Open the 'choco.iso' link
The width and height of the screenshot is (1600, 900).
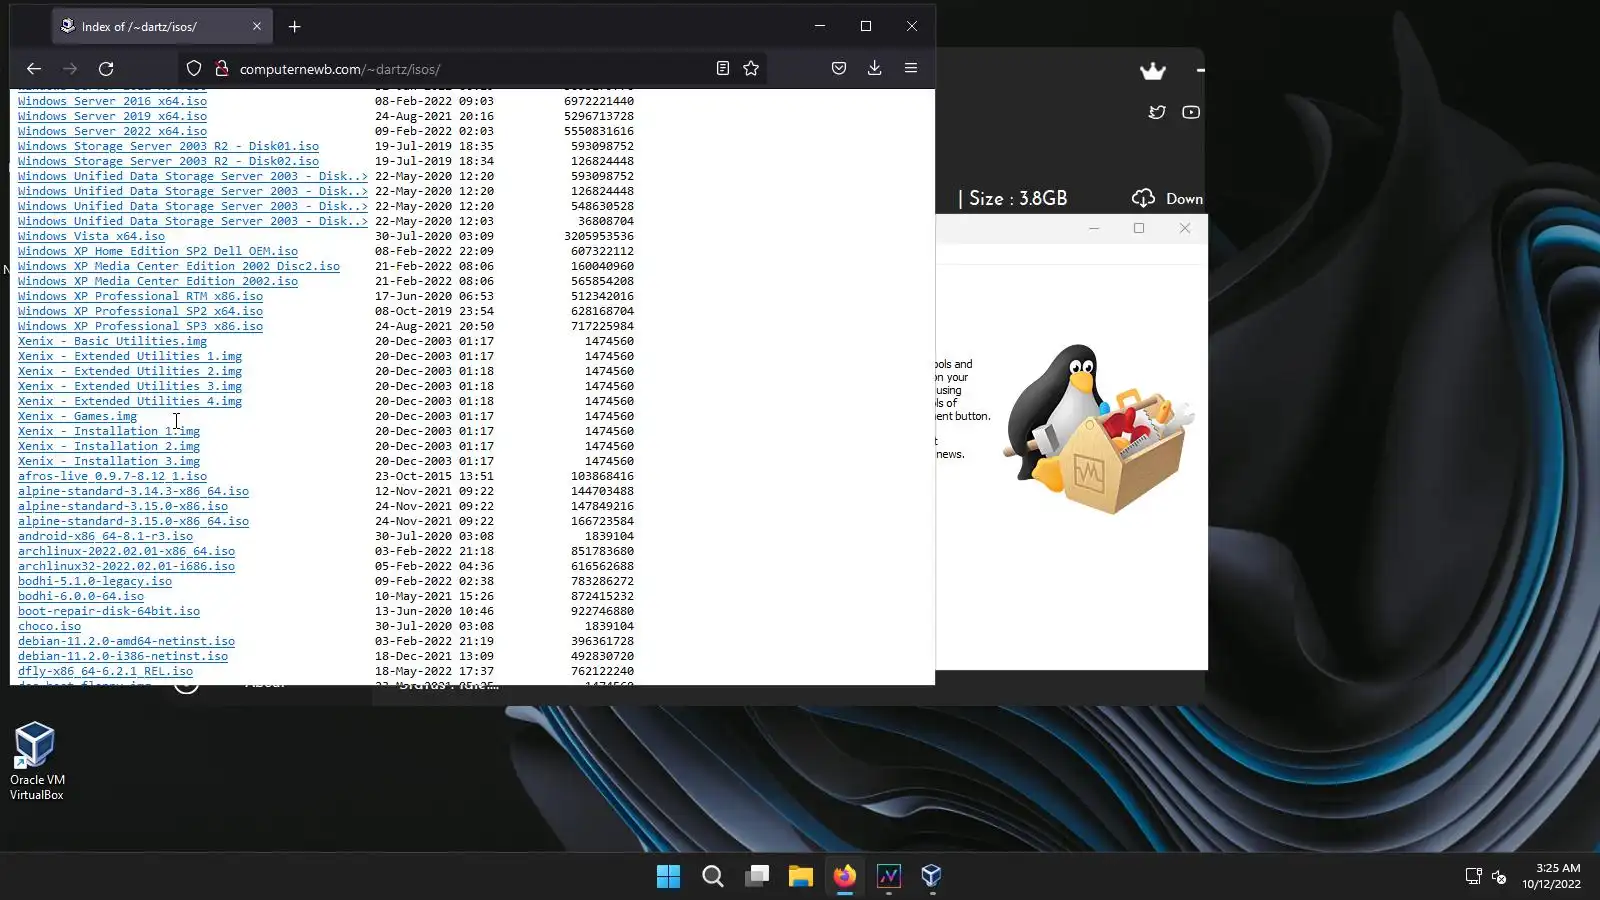(x=49, y=626)
